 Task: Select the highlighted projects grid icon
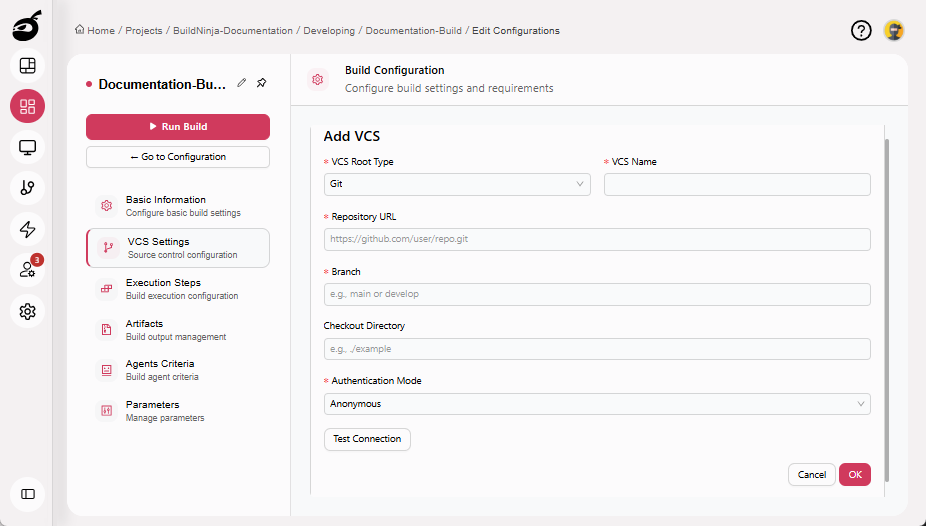[x=27, y=106]
